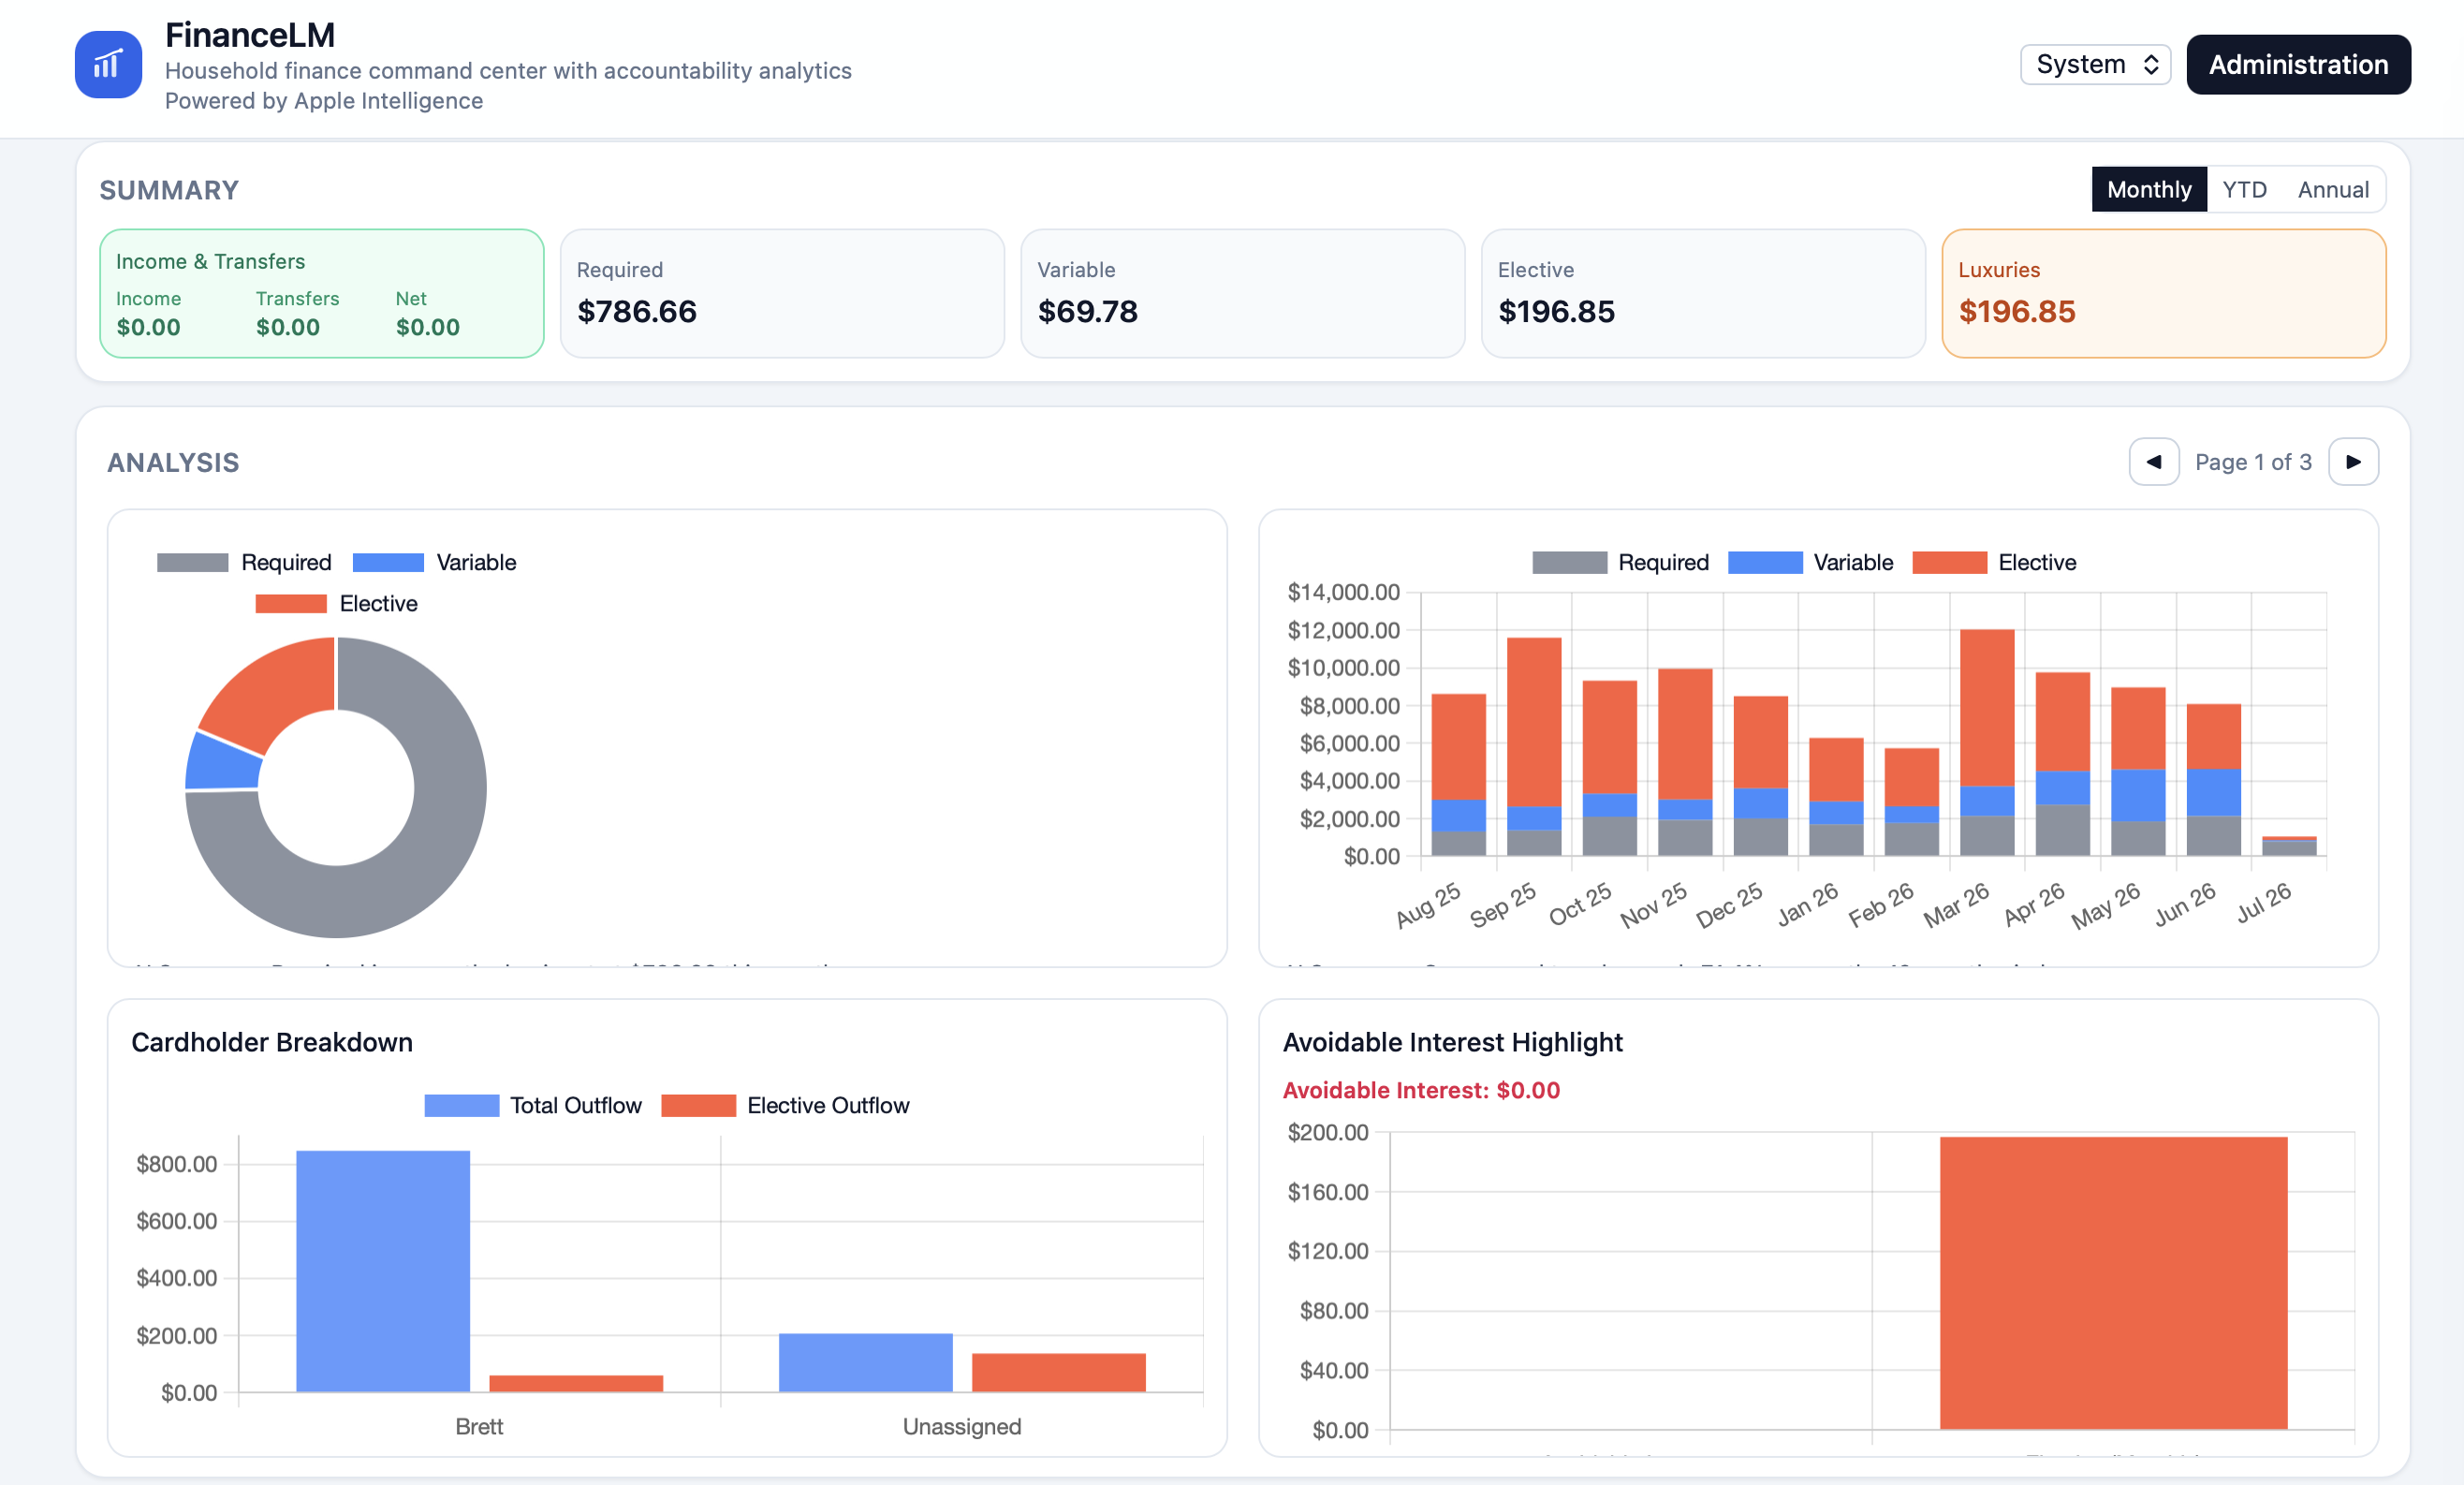Toggle Total Outflow legend in Cardholder Breakdown
Image resolution: width=2464 pixels, height=1485 pixels.
pos(533,1105)
